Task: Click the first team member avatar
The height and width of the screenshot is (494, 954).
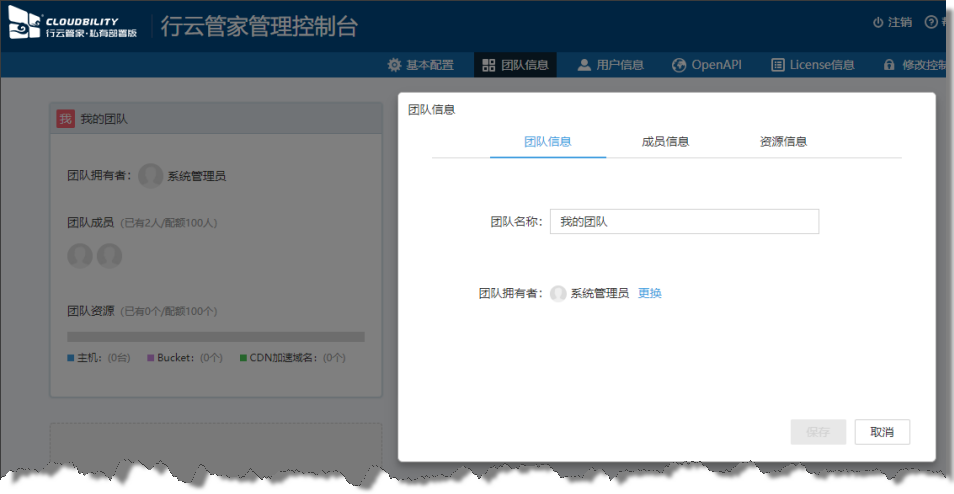Action: coord(80,256)
